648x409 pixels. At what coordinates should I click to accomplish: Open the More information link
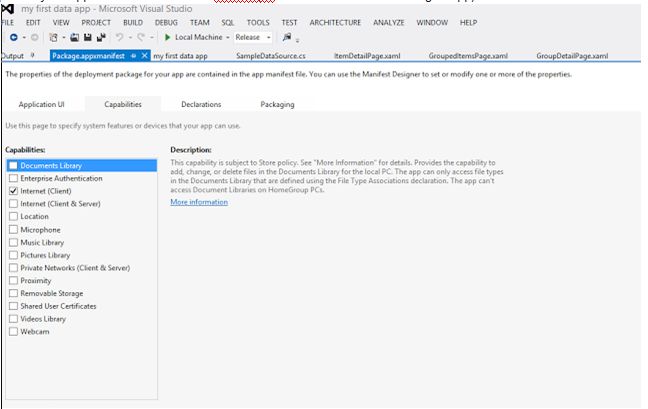tap(199, 202)
